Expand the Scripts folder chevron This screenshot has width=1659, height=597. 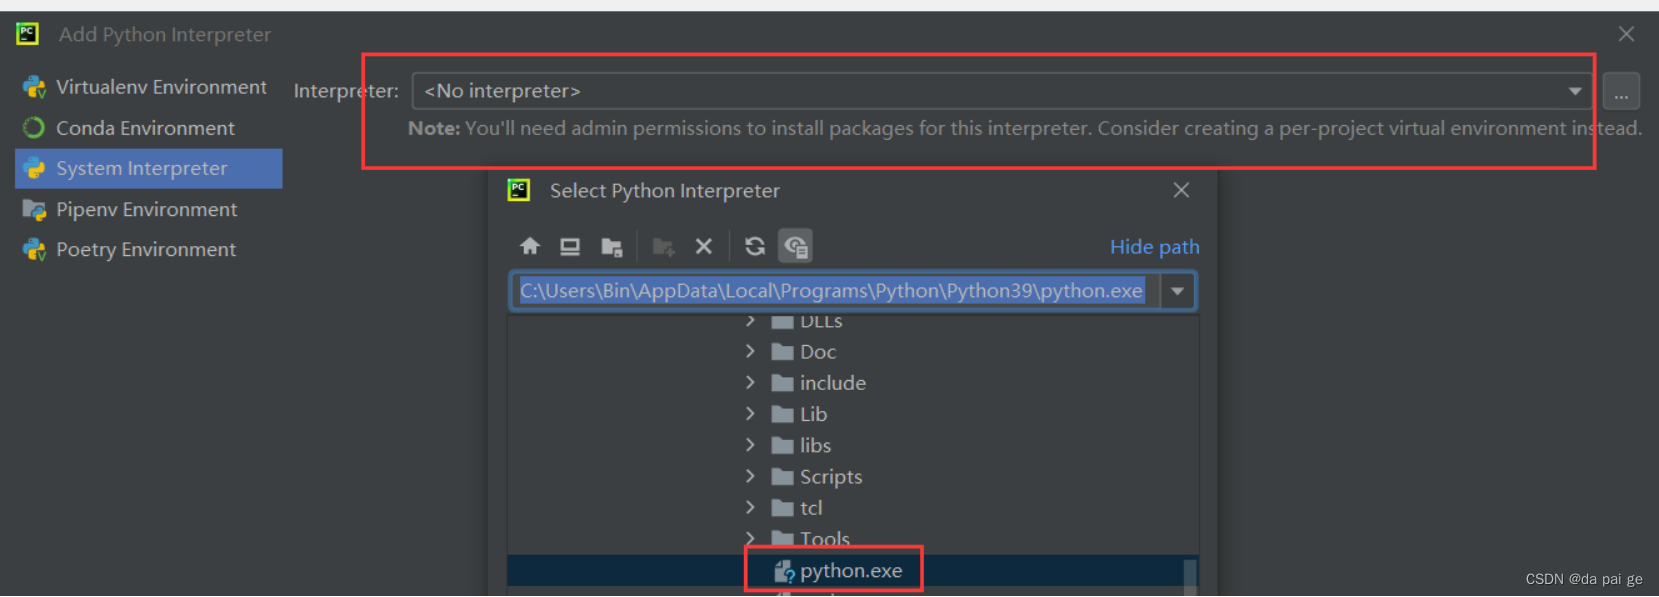point(750,476)
